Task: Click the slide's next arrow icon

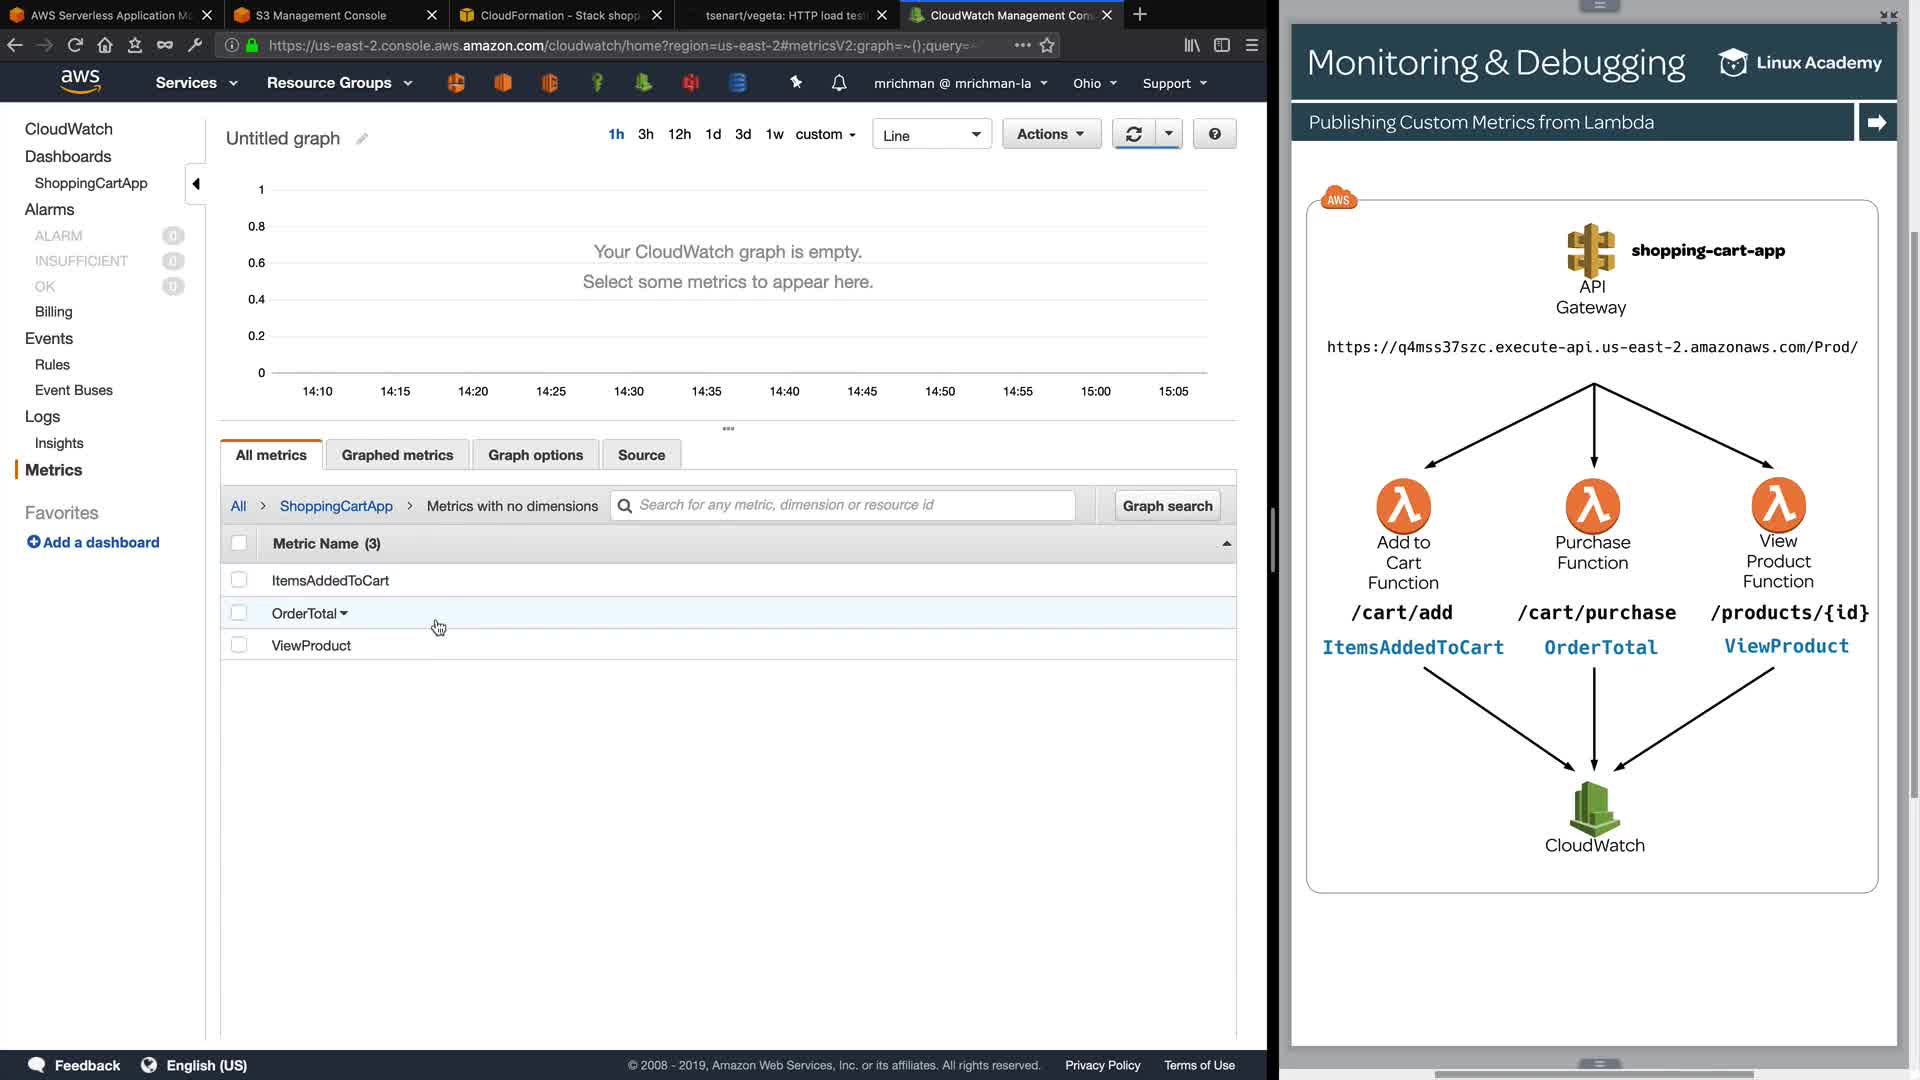Action: (x=1876, y=123)
